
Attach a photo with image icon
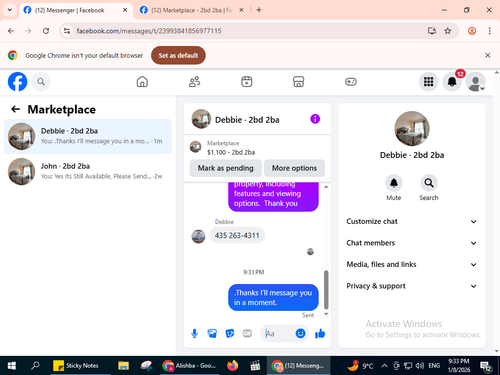tap(212, 333)
